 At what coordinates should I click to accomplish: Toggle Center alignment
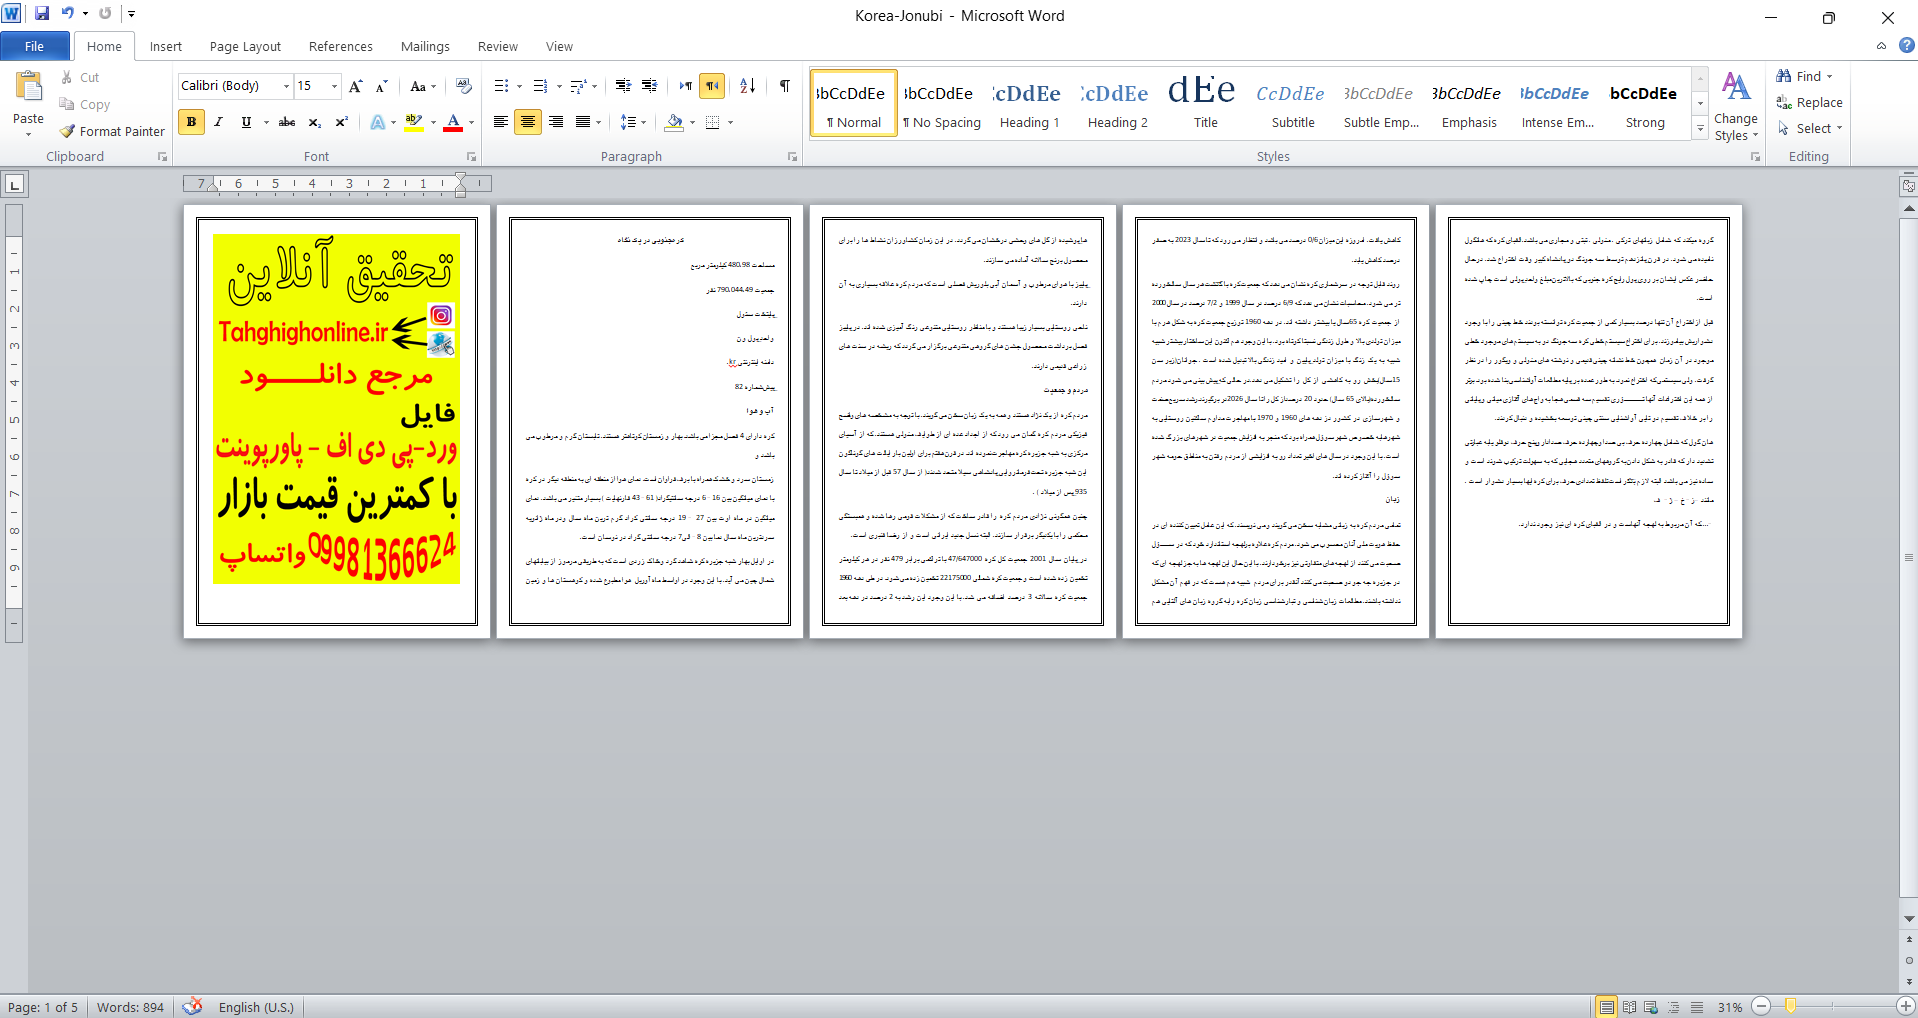528,122
